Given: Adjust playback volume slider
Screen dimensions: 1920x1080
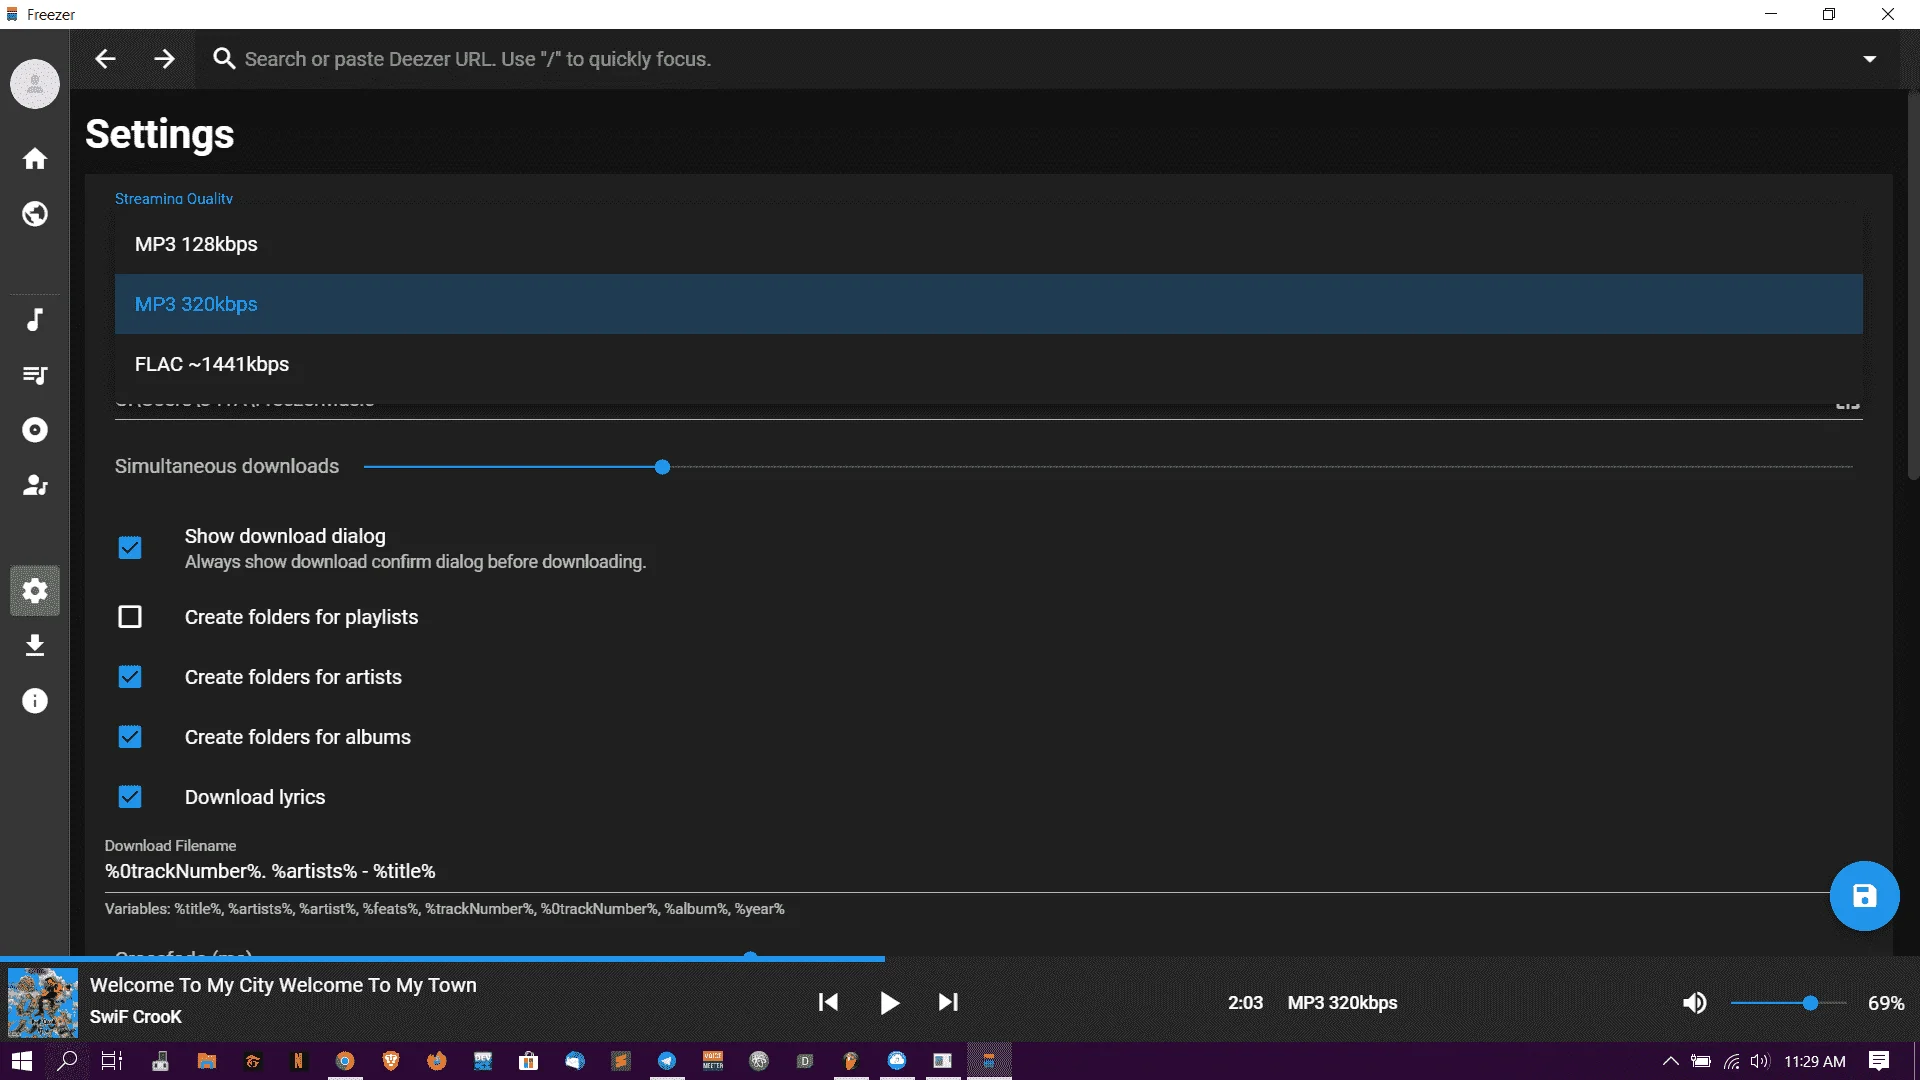Looking at the screenshot, I should pyautogui.click(x=1810, y=1003).
